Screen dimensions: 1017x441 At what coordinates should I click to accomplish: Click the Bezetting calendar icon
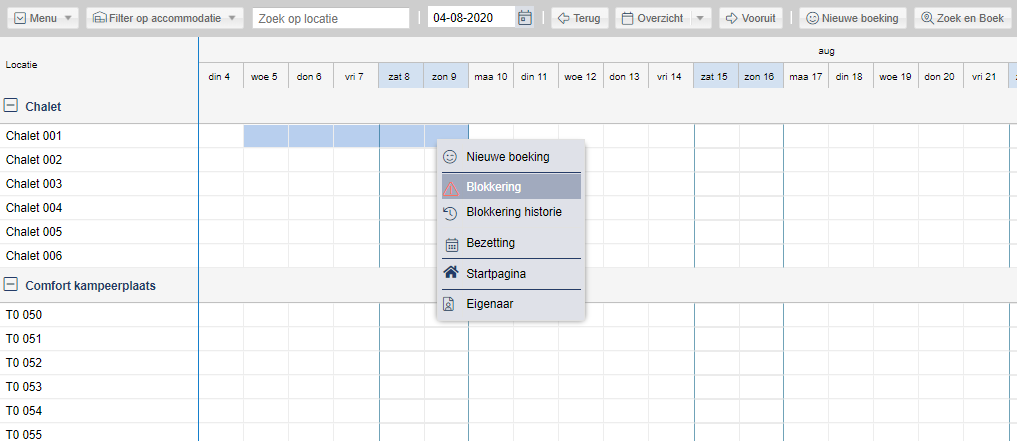coord(451,244)
